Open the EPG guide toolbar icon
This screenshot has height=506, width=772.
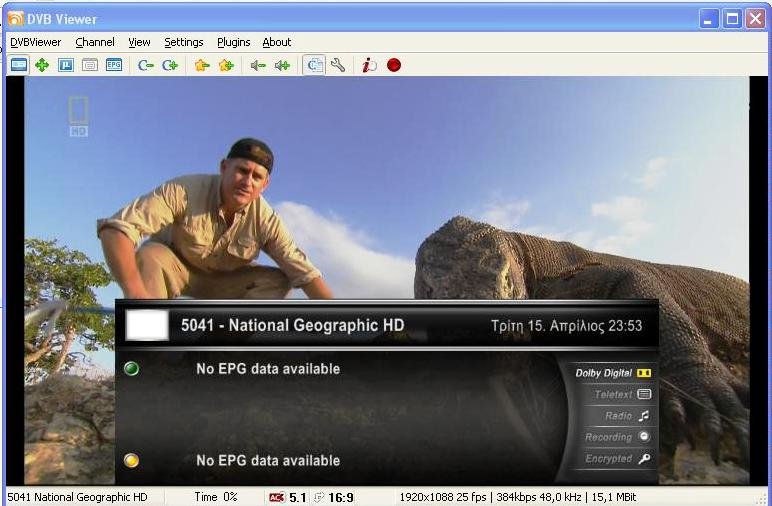tap(114, 65)
